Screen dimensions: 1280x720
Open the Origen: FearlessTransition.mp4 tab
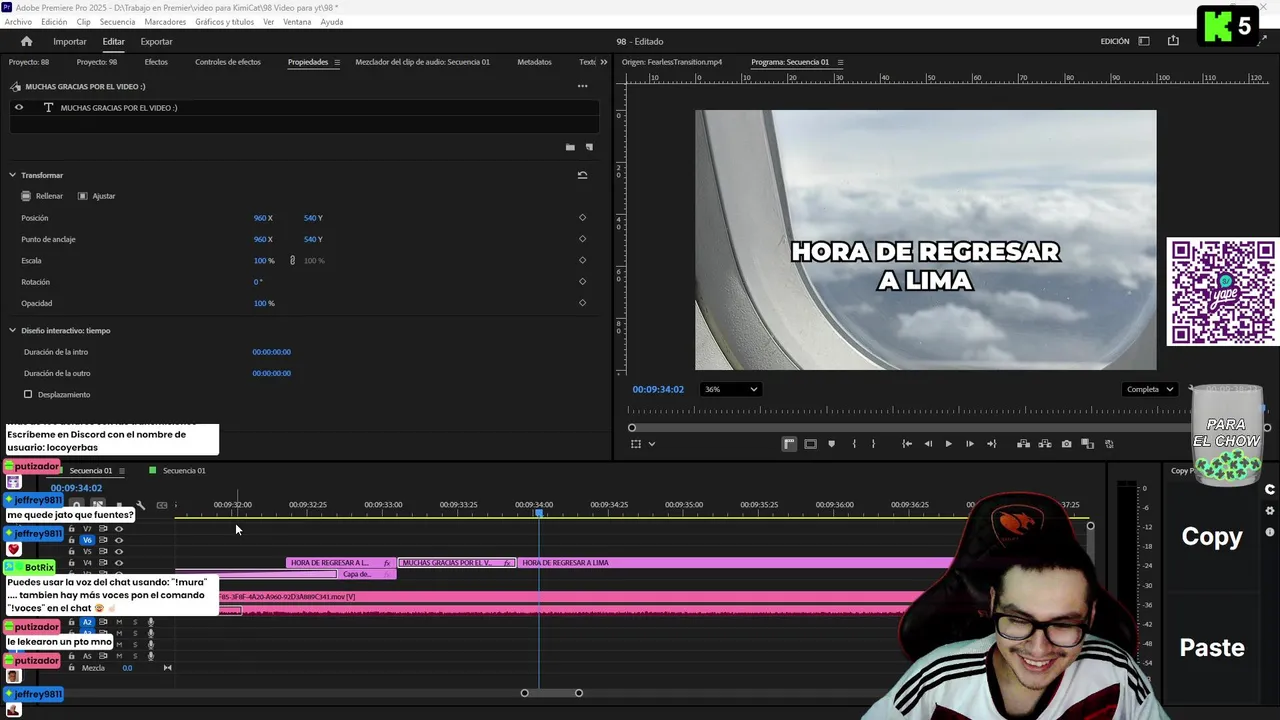coord(672,62)
